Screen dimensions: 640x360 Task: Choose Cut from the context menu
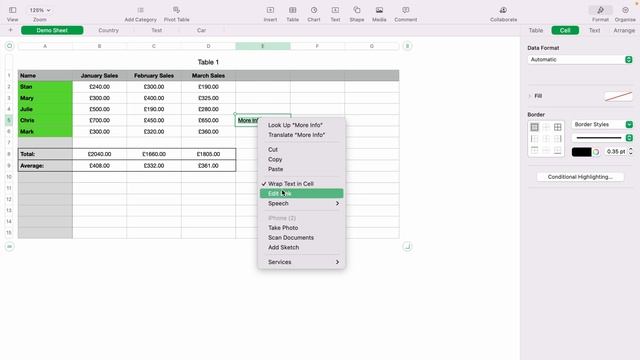point(302,149)
